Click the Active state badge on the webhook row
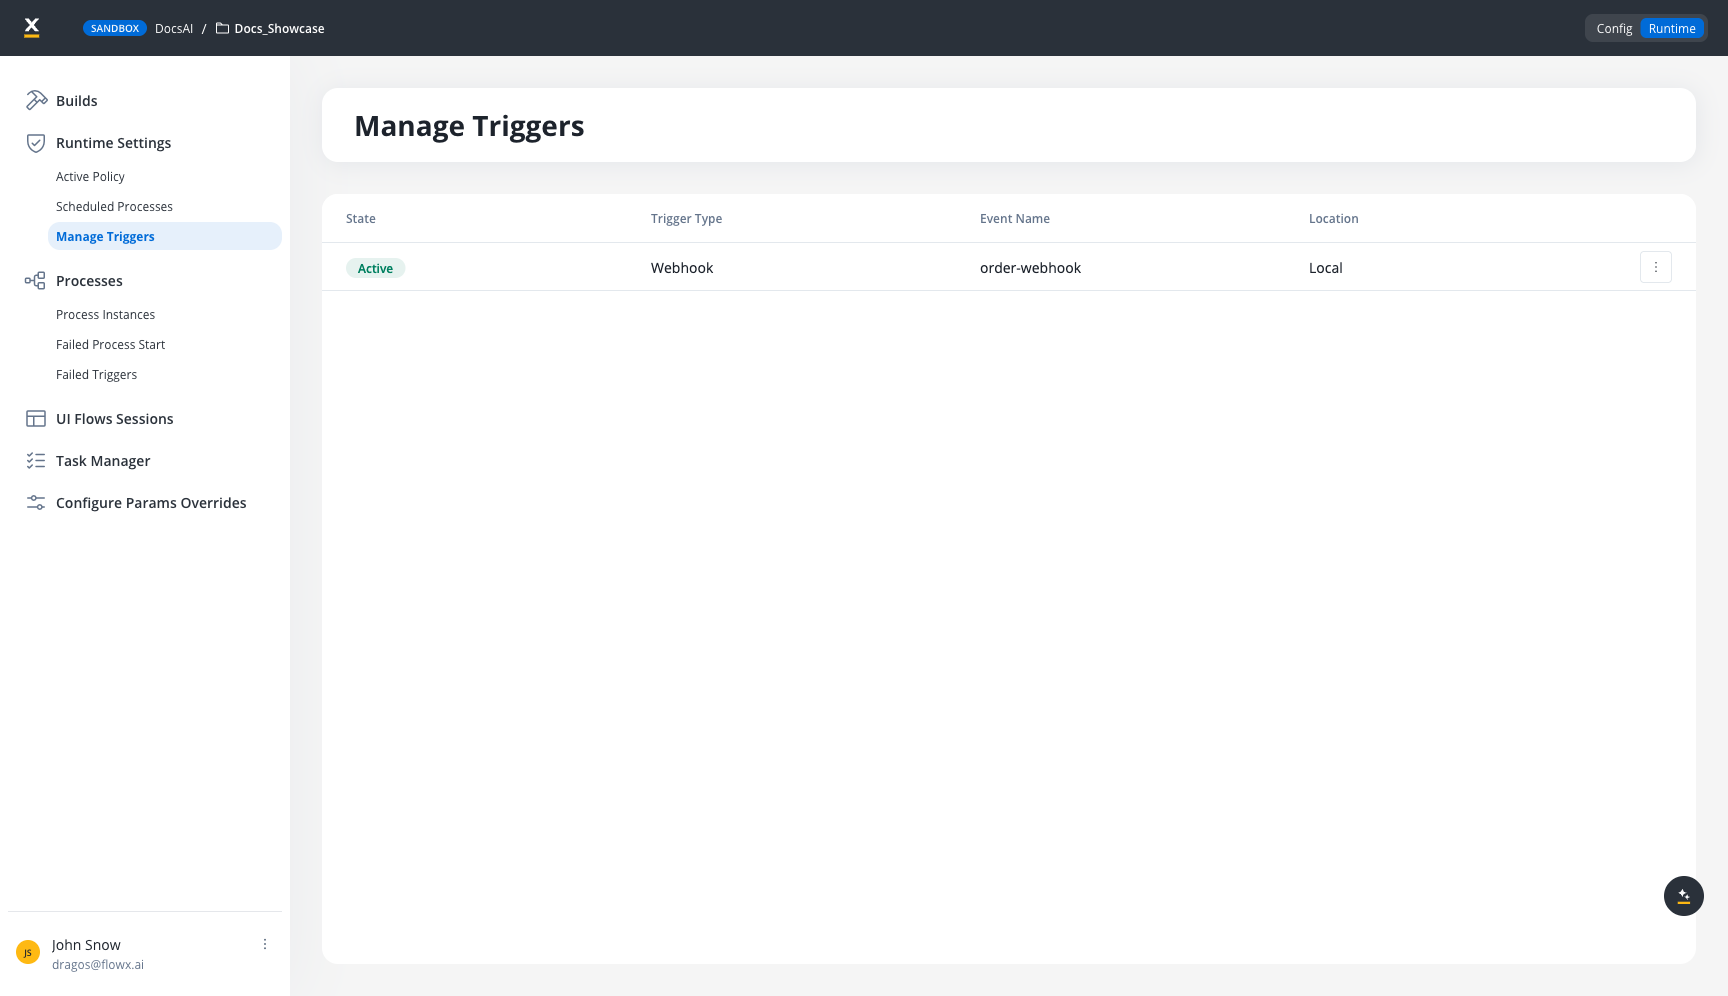The image size is (1728, 996). [x=375, y=268]
